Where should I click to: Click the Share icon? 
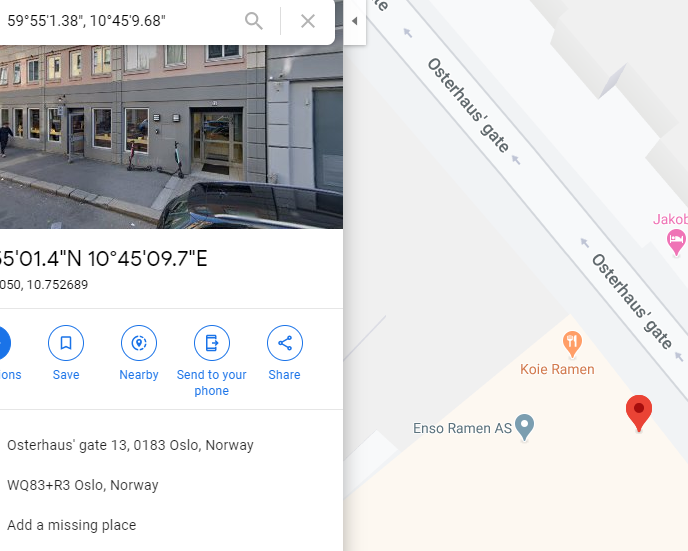[284, 343]
